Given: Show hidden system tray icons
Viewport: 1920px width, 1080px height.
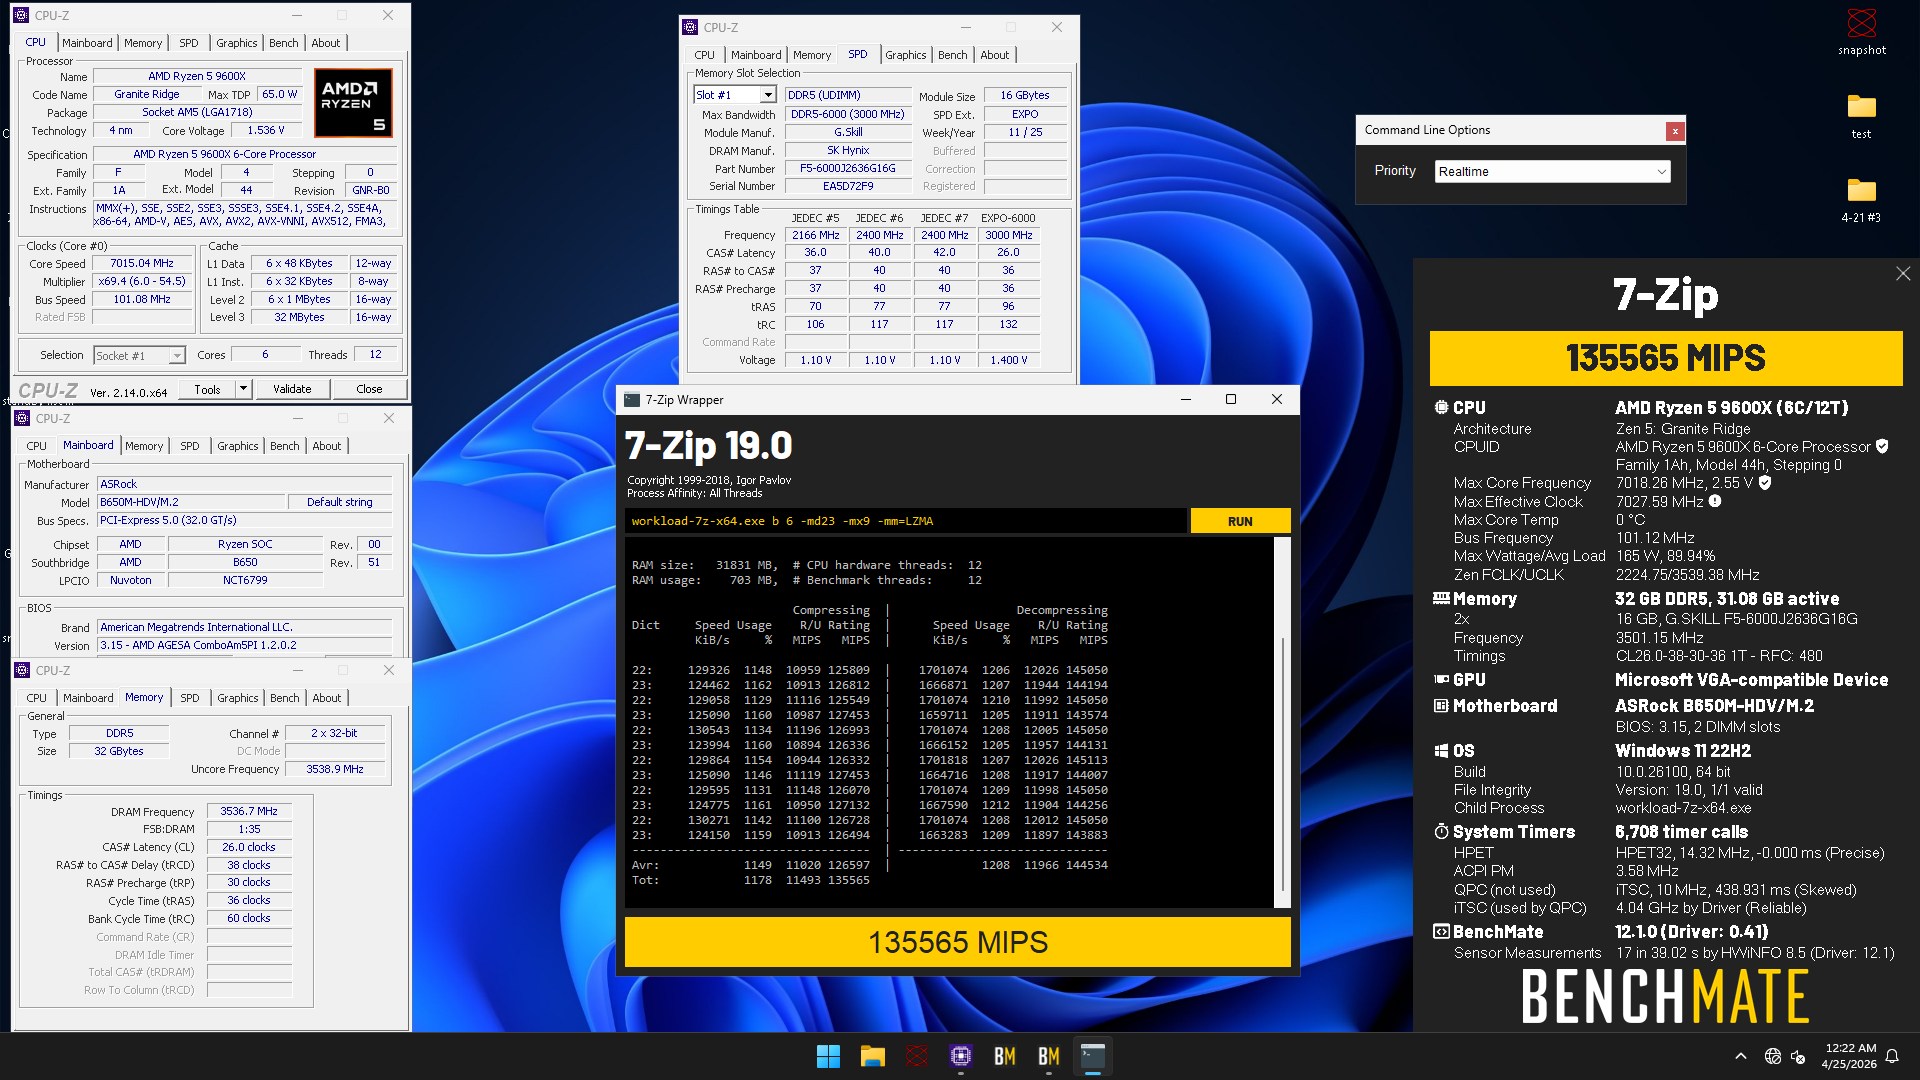Looking at the screenshot, I should (1740, 1056).
